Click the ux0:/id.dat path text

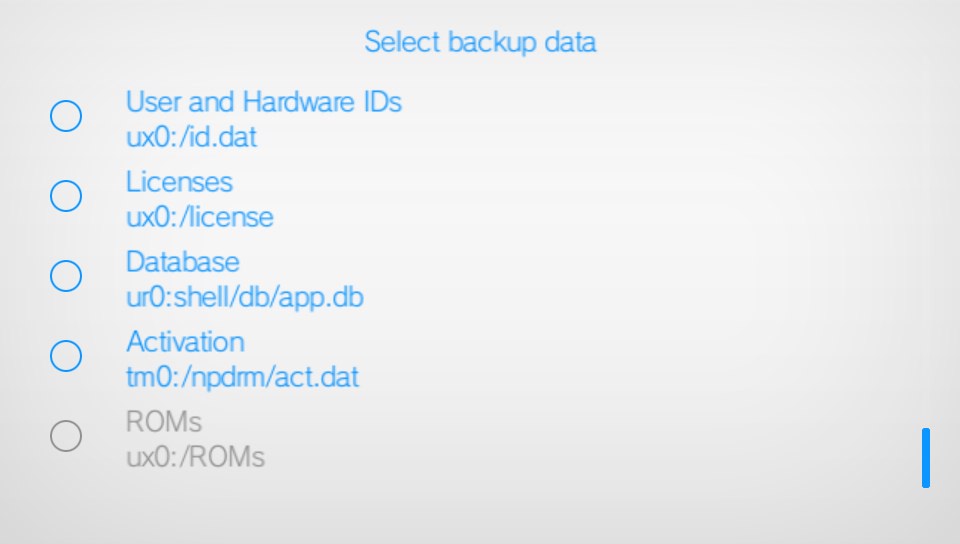click(x=191, y=137)
